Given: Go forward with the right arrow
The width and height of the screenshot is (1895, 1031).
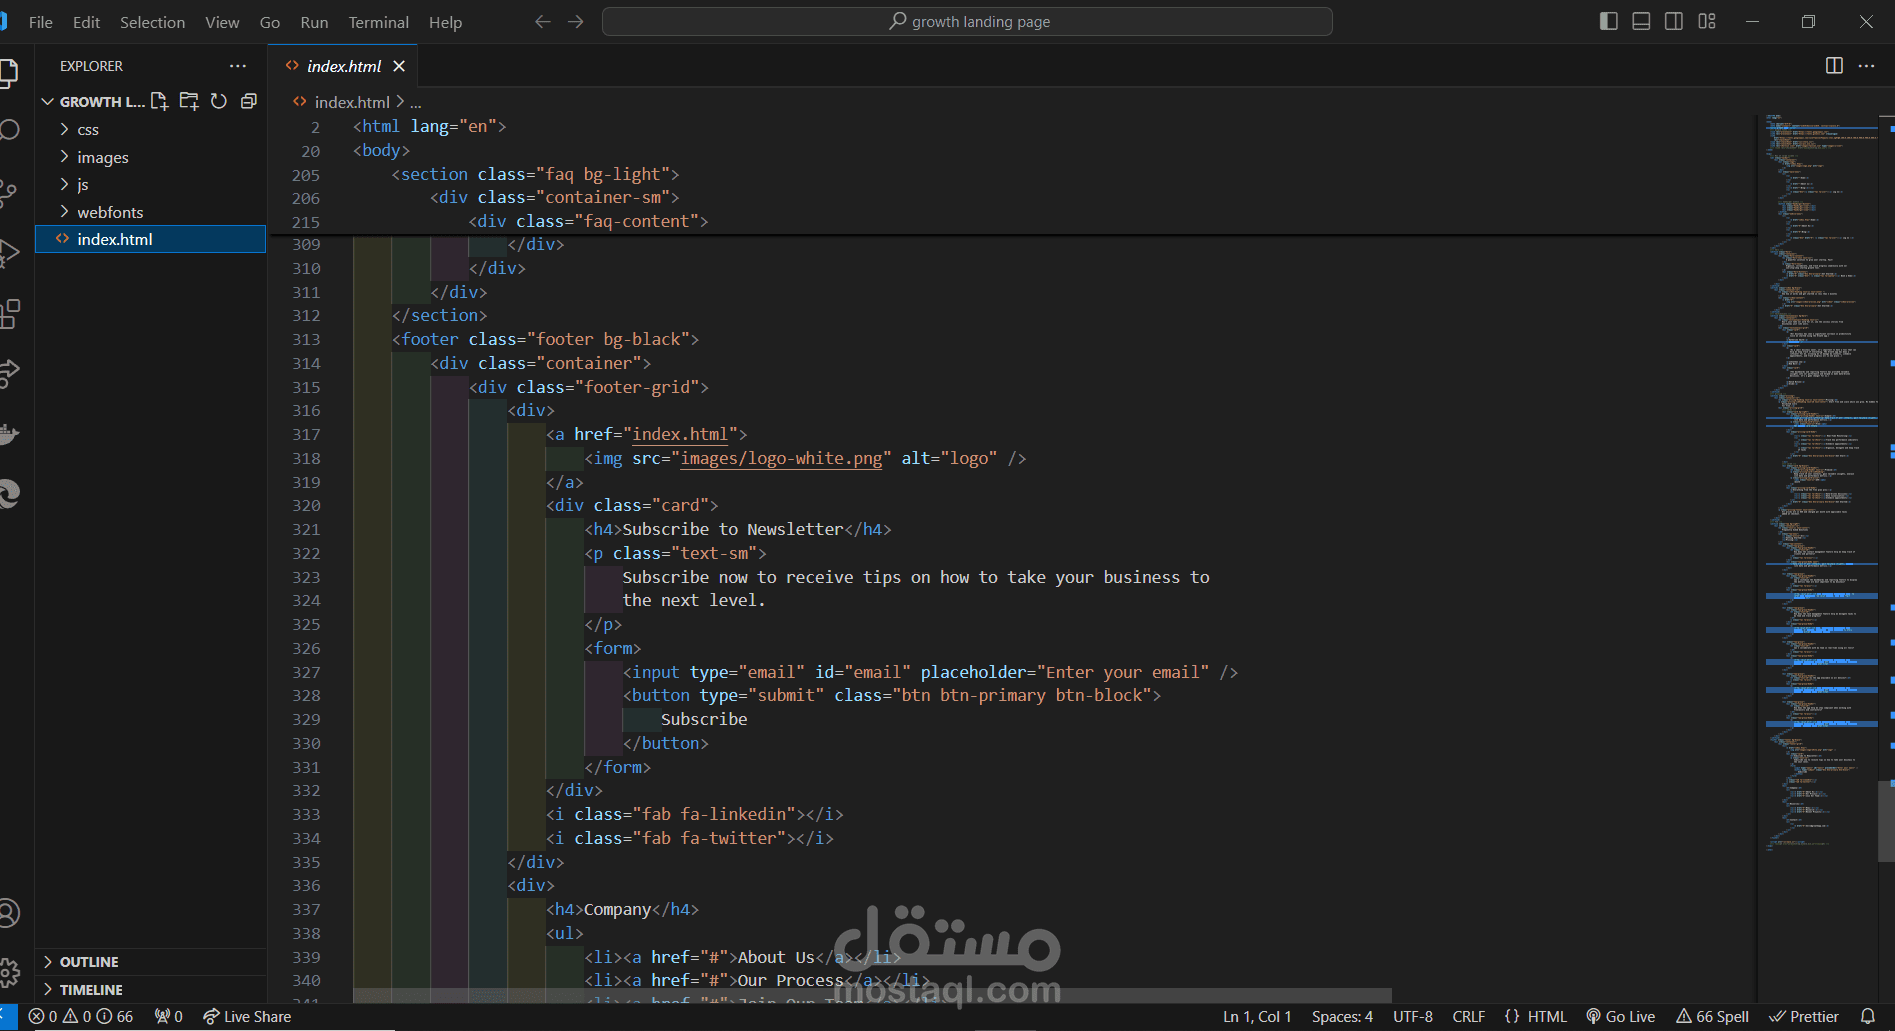Looking at the screenshot, I should tap(576, 22).
